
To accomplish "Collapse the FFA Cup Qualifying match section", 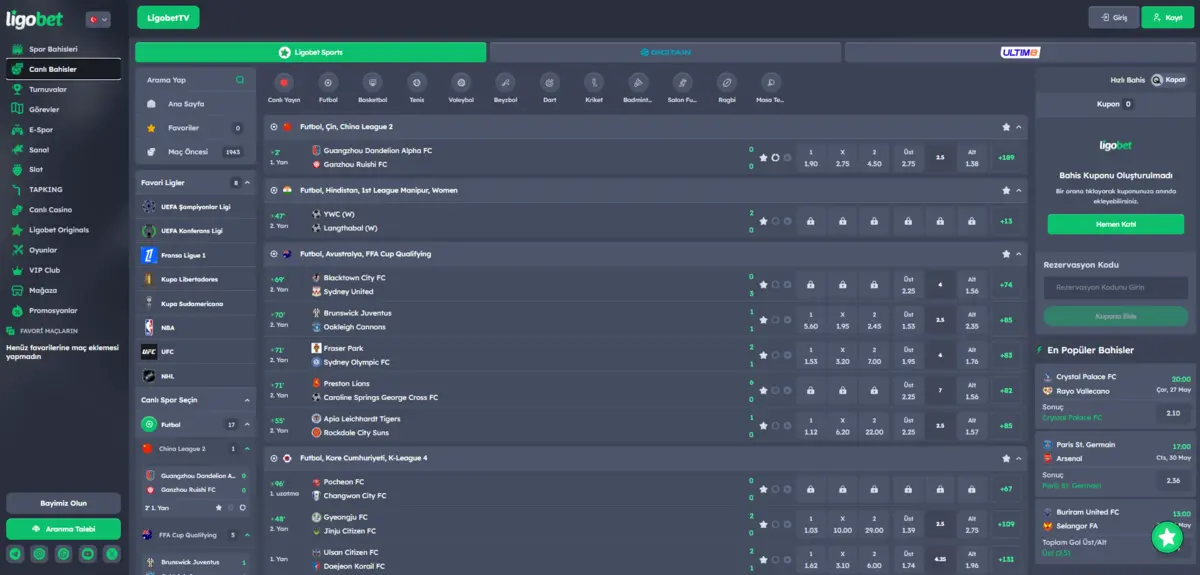I will (x=1019, y=254).
